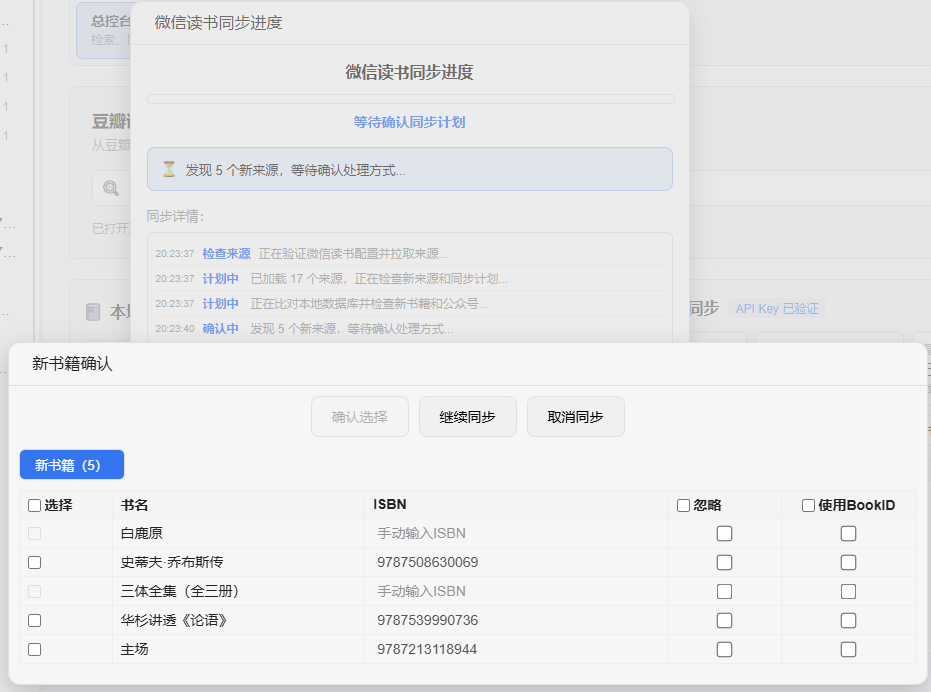Toggle the 忽略 header checkbox

tap(683, 505)
